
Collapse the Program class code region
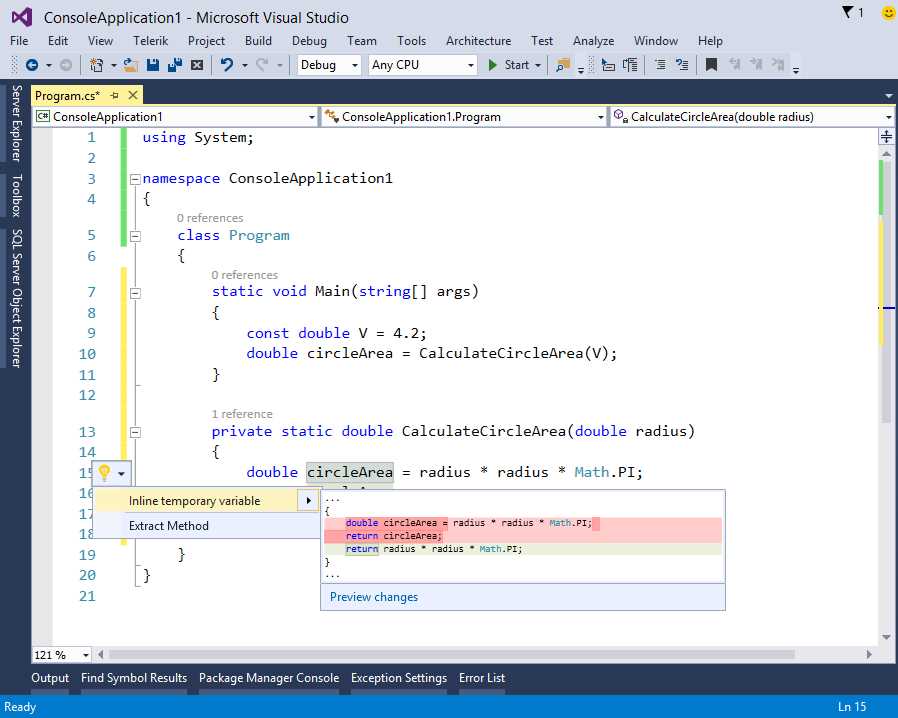[x=136, y=235]
